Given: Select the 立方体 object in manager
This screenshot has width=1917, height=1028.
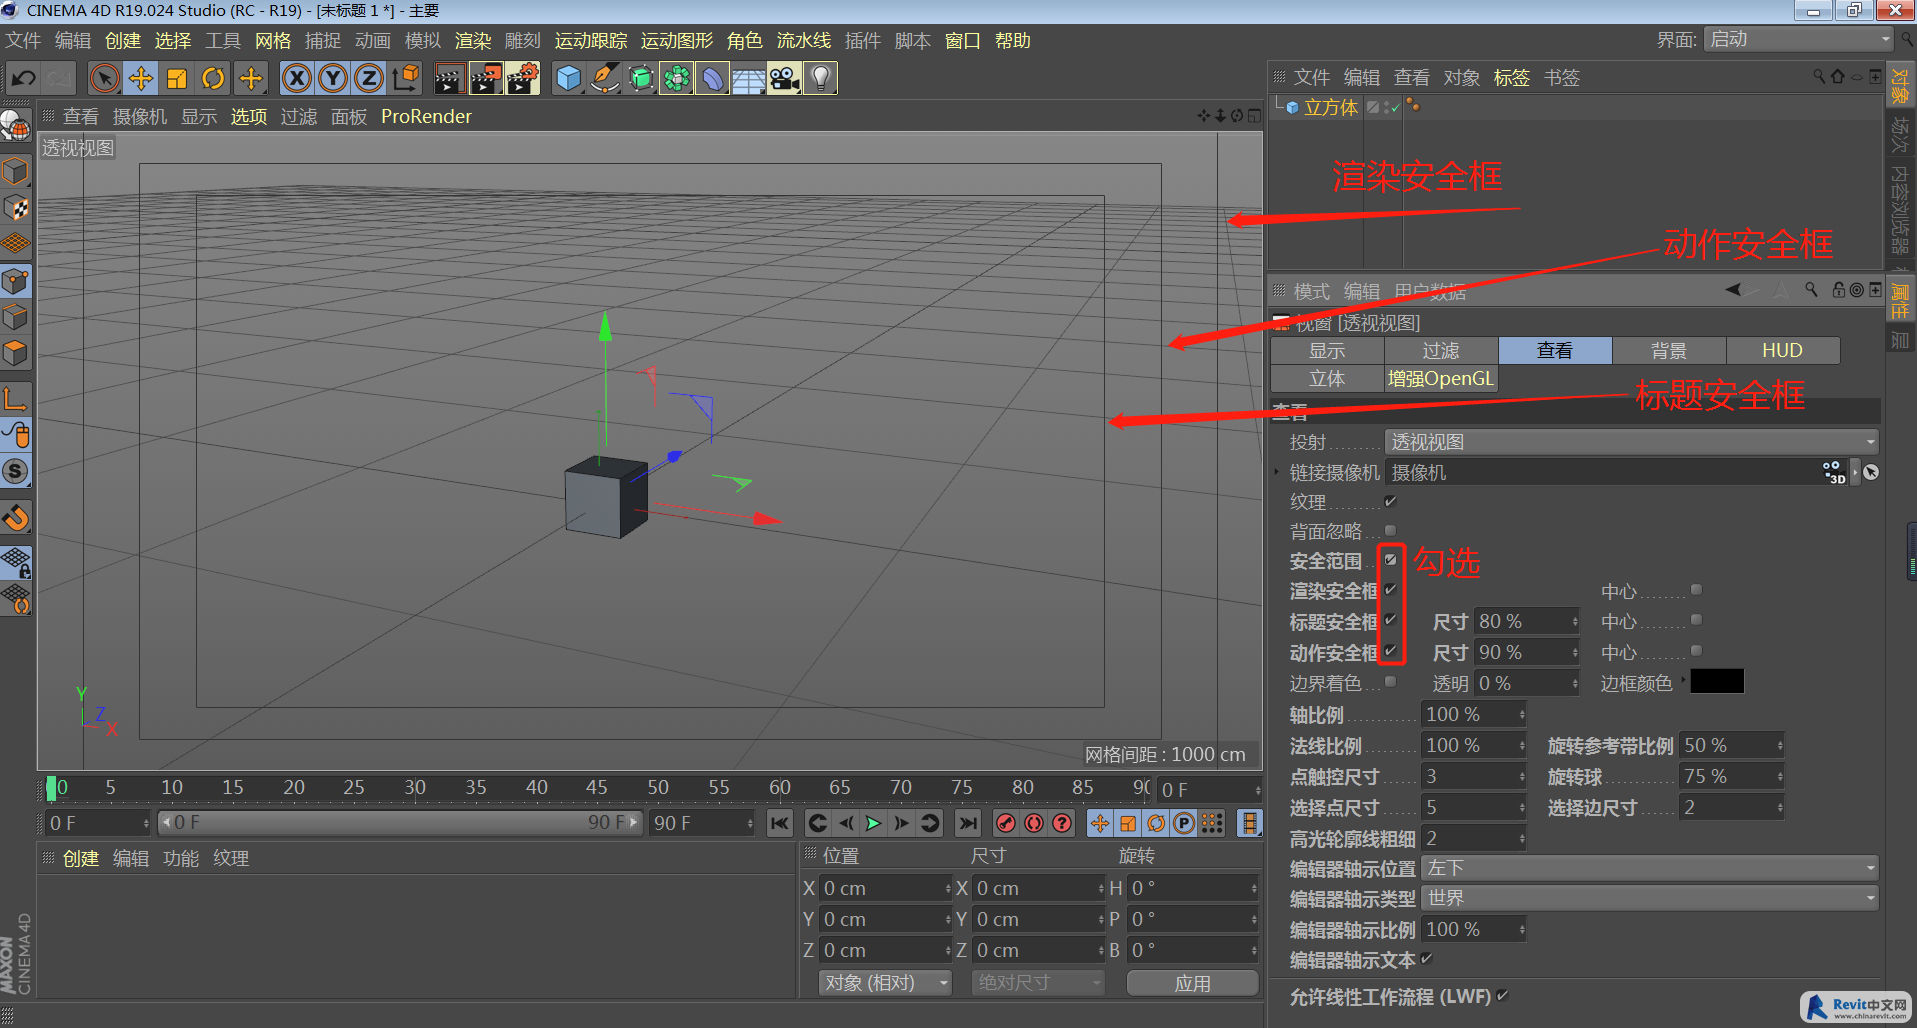Looking at the screenshot, I should click(1330, 108).
